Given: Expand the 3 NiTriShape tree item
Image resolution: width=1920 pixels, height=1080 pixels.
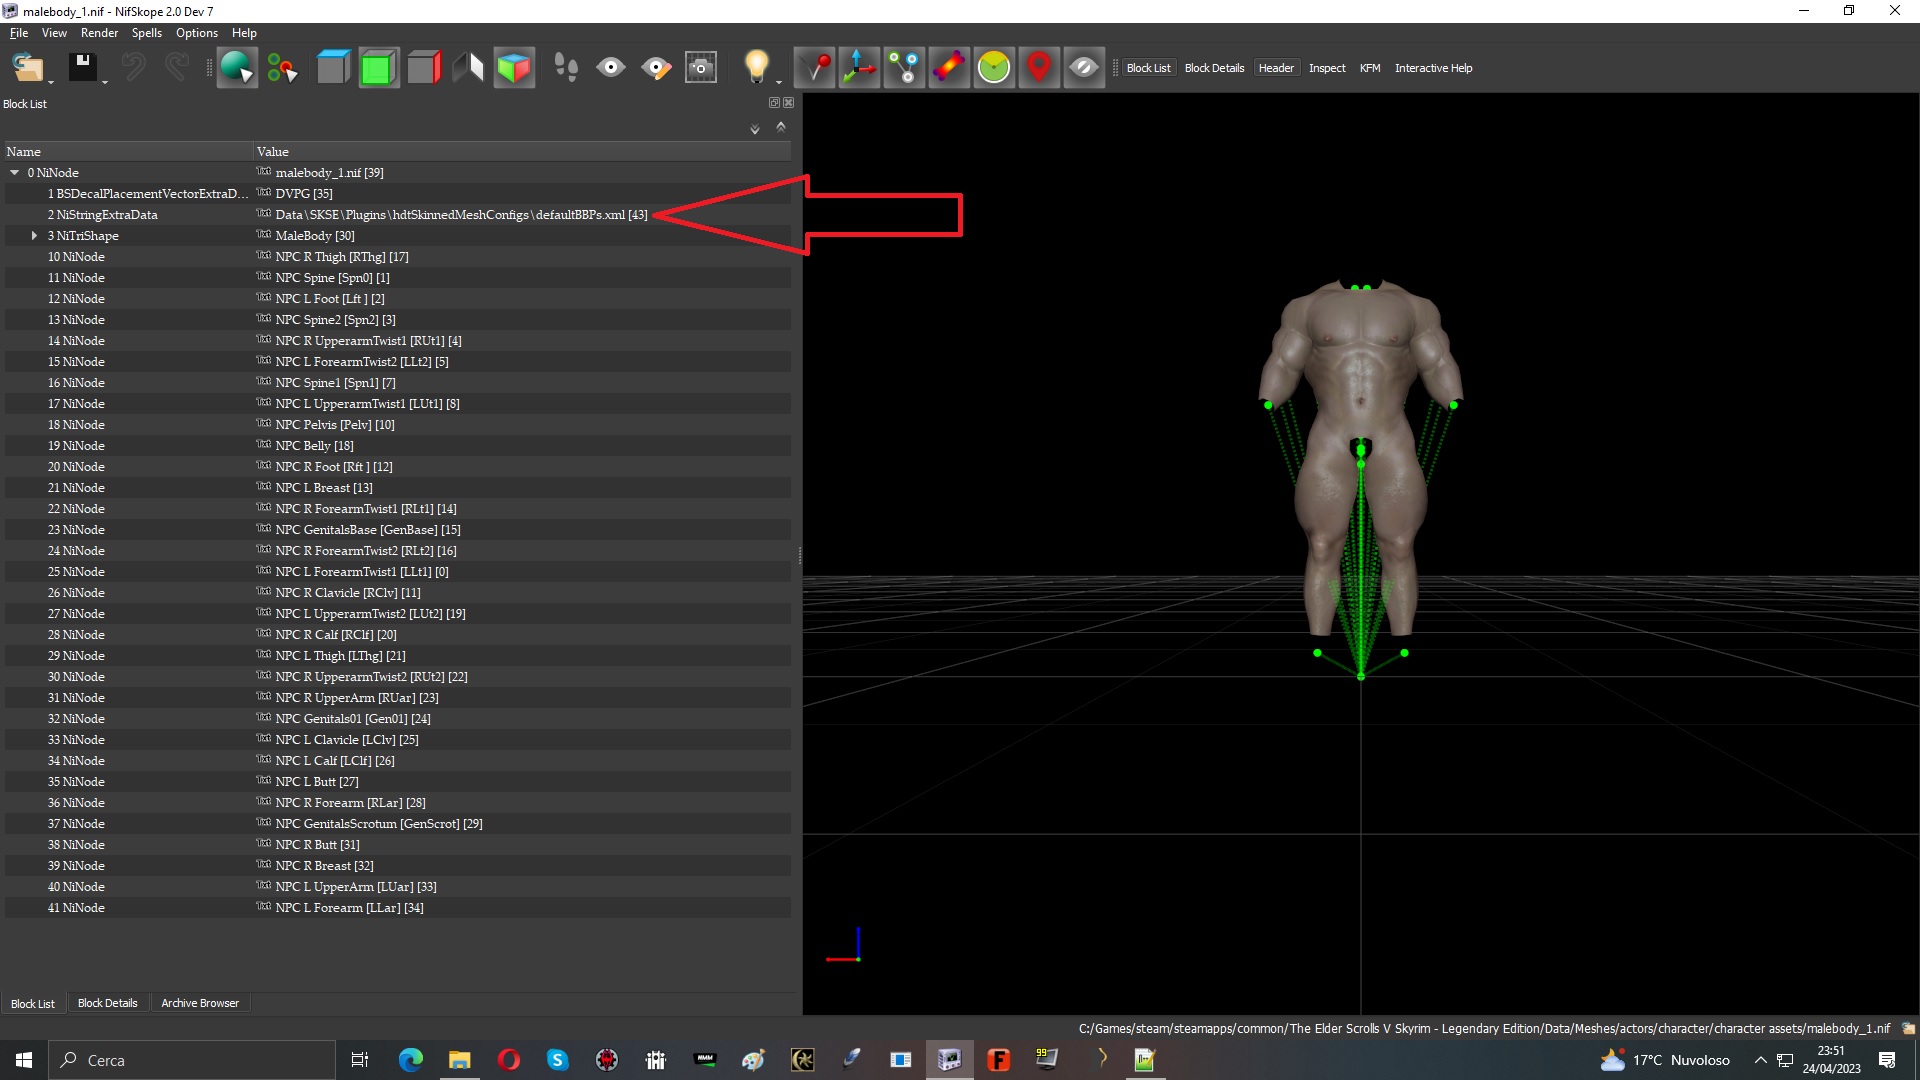Looking at the screenshot, I should point(34,236).
